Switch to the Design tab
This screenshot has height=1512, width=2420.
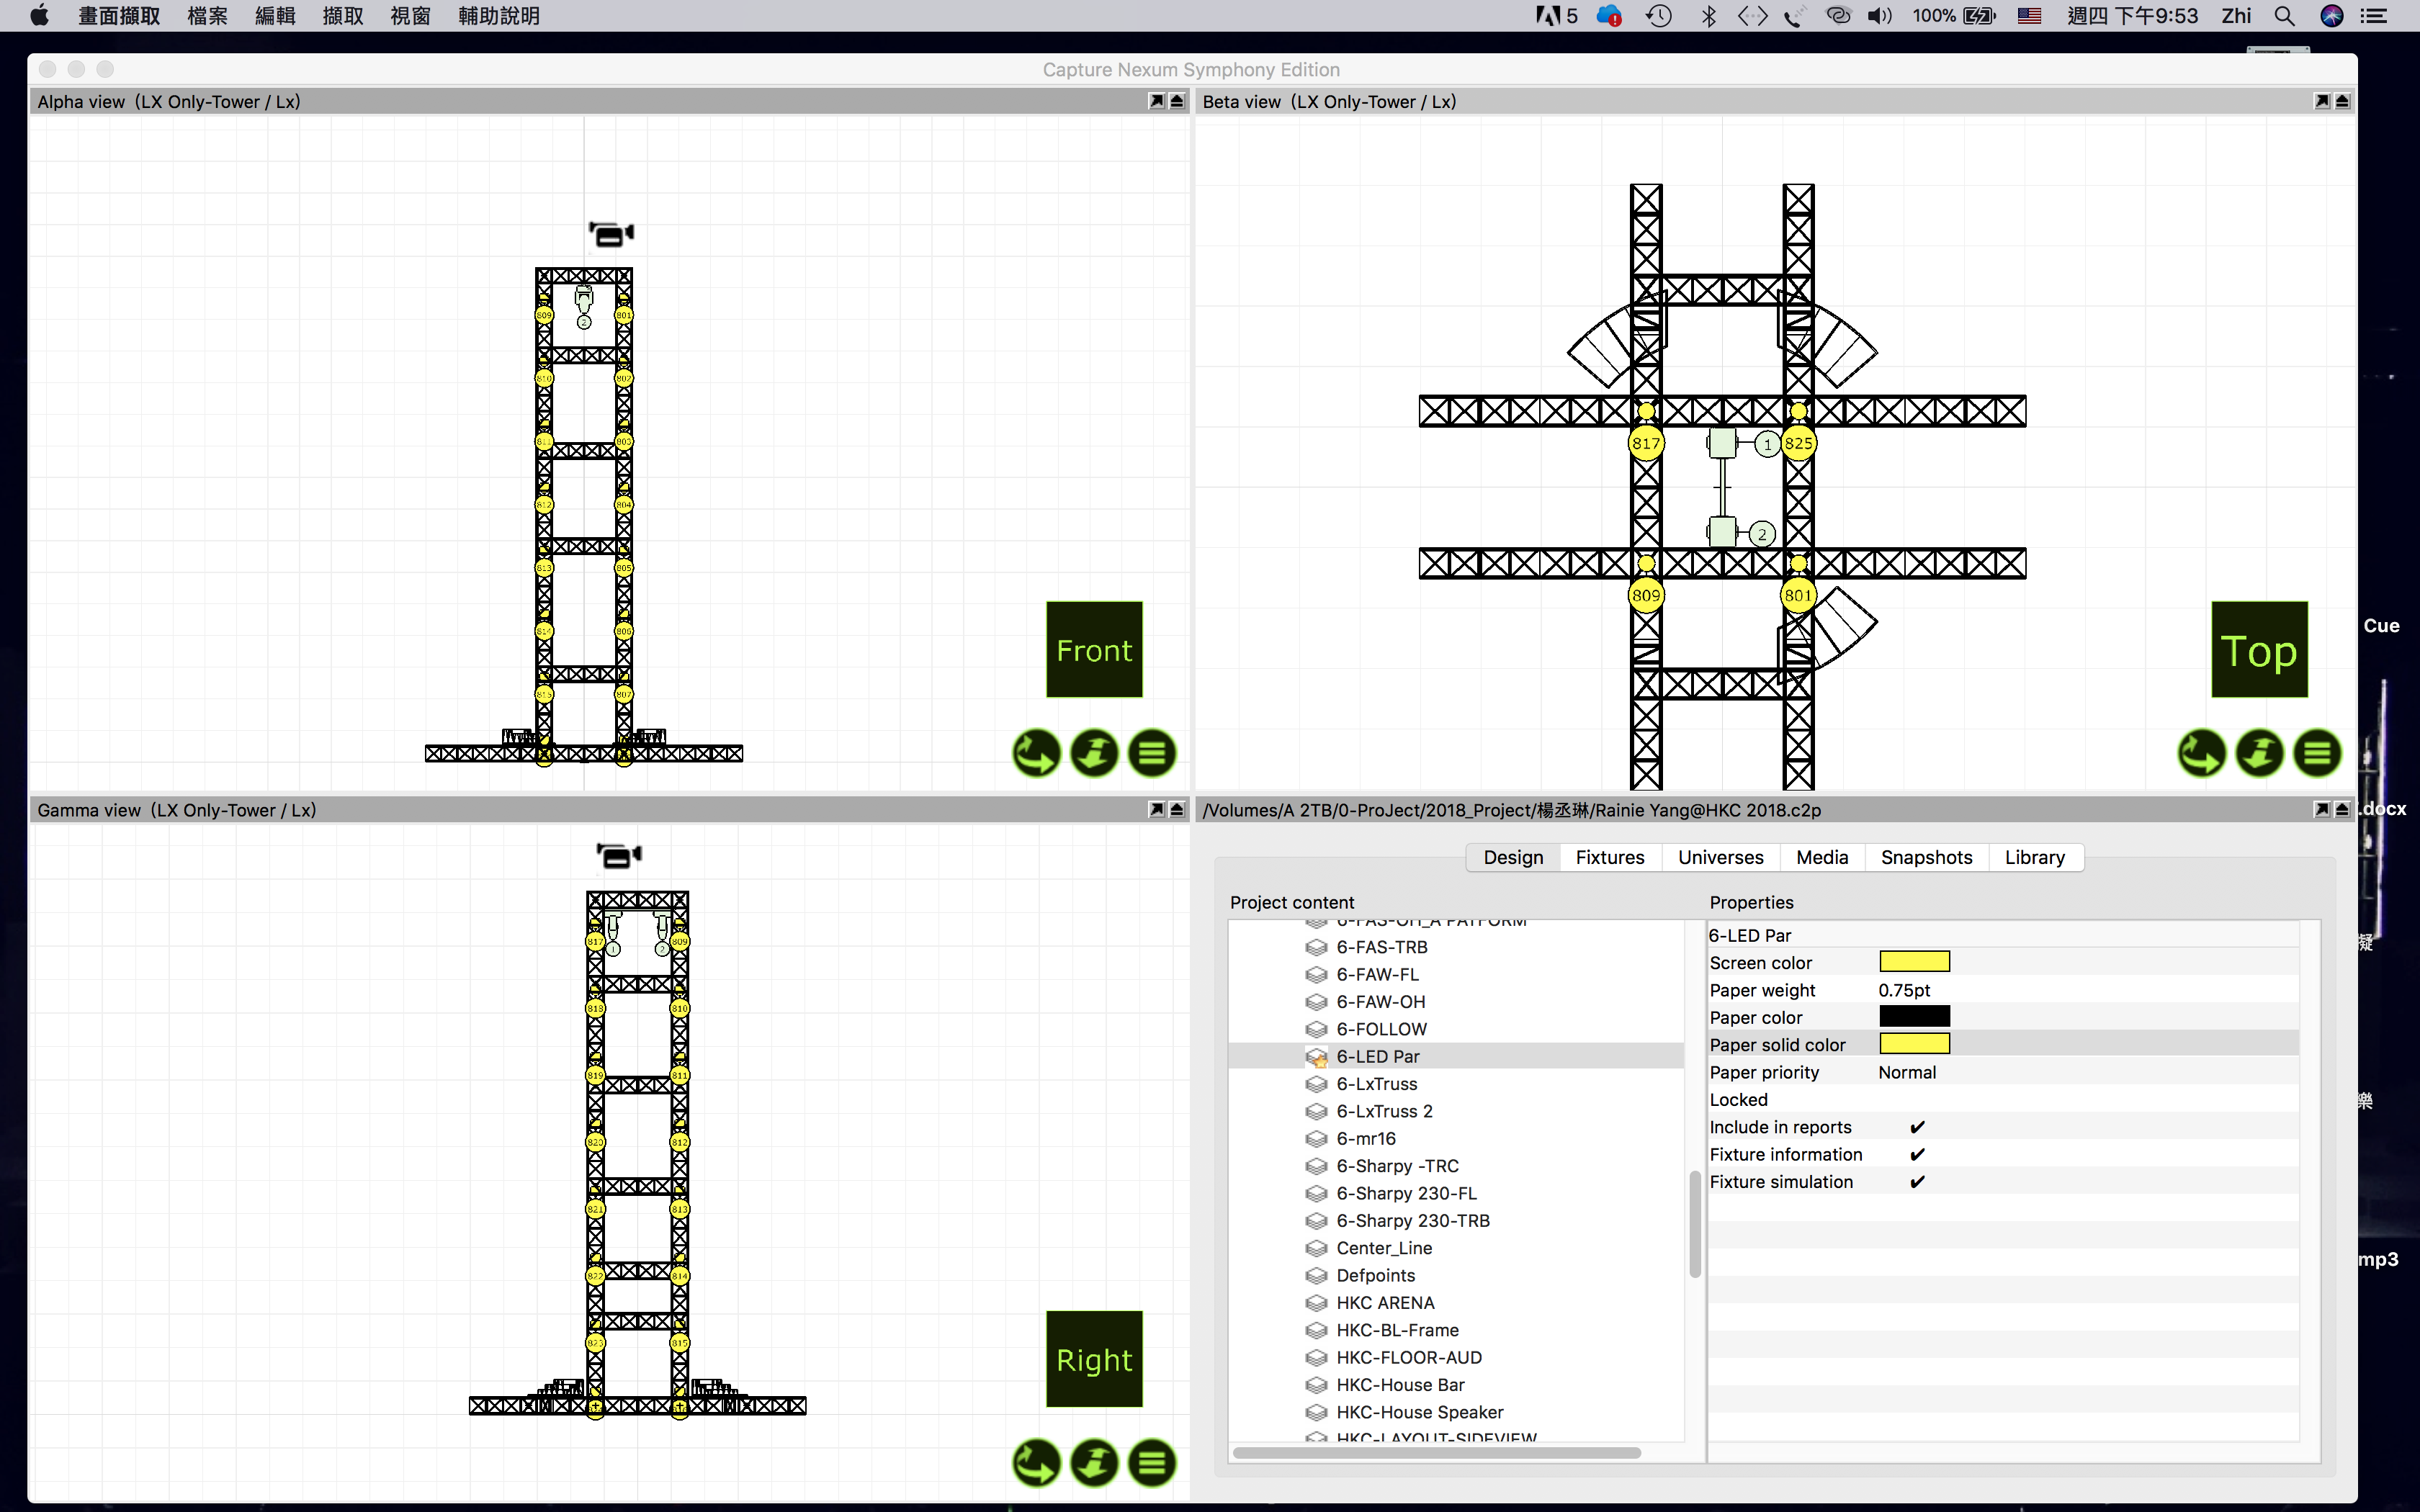tap(1513, 857)
